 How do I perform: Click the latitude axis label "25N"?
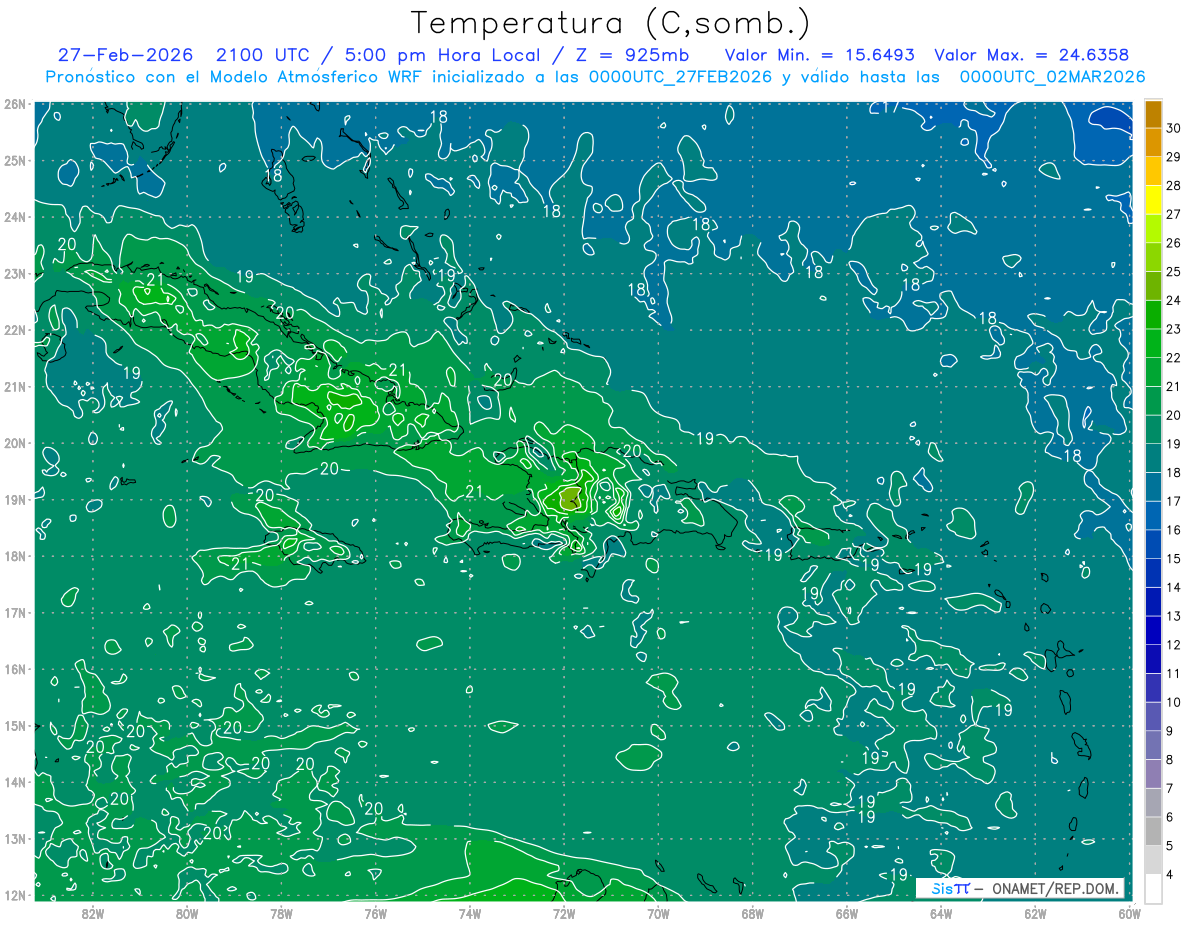(x=15, y=160)
